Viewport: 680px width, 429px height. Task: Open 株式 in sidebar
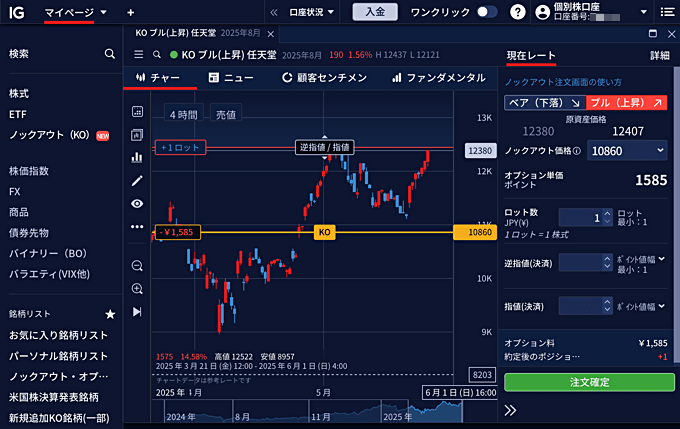tap(19, 94)
